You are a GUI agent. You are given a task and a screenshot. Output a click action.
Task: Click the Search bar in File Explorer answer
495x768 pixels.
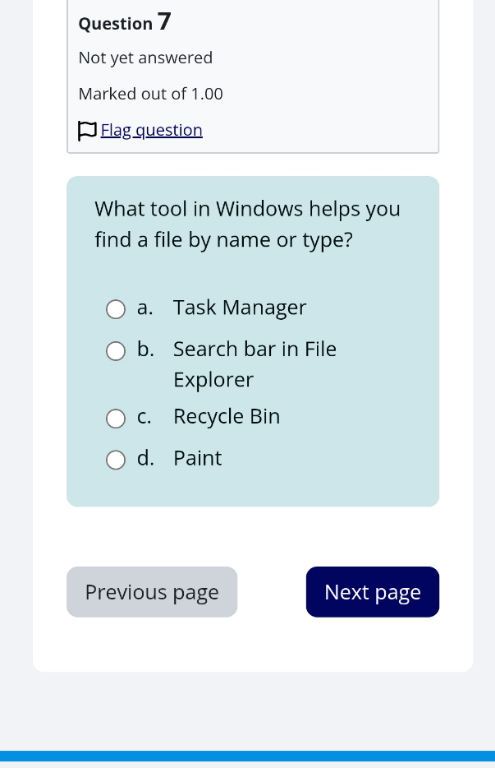click(255, 364)
